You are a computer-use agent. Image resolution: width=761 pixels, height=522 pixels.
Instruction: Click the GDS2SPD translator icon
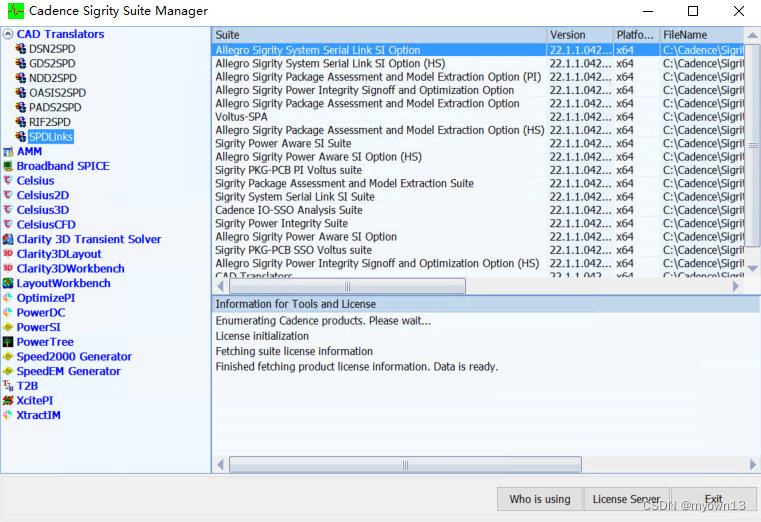click(x=20, y=63)
